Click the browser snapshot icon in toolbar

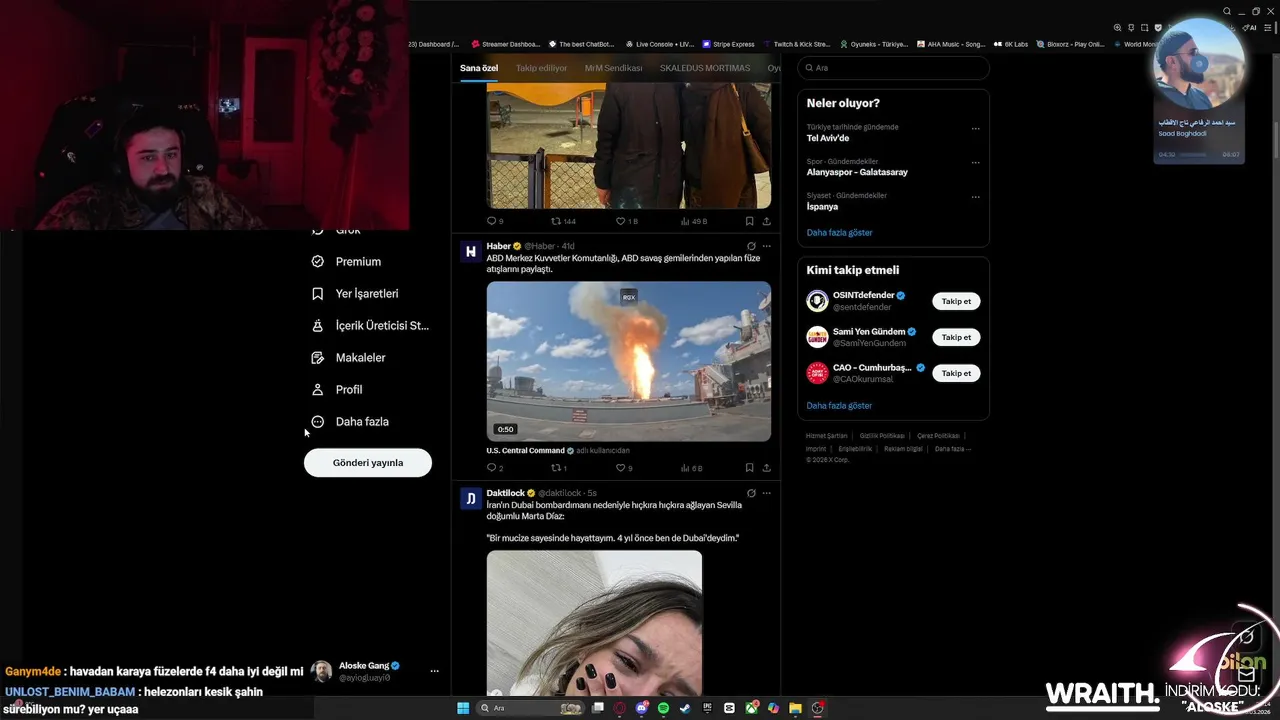[x=1145, y=27]
